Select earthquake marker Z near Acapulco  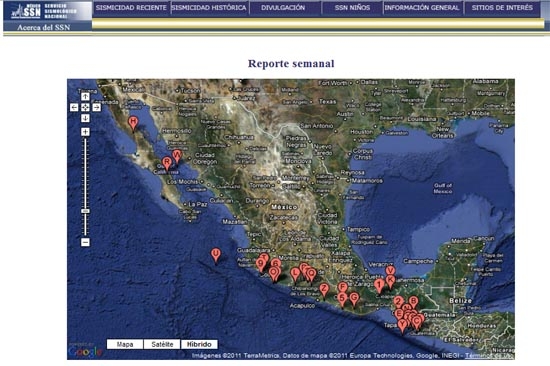click(324, 290)
